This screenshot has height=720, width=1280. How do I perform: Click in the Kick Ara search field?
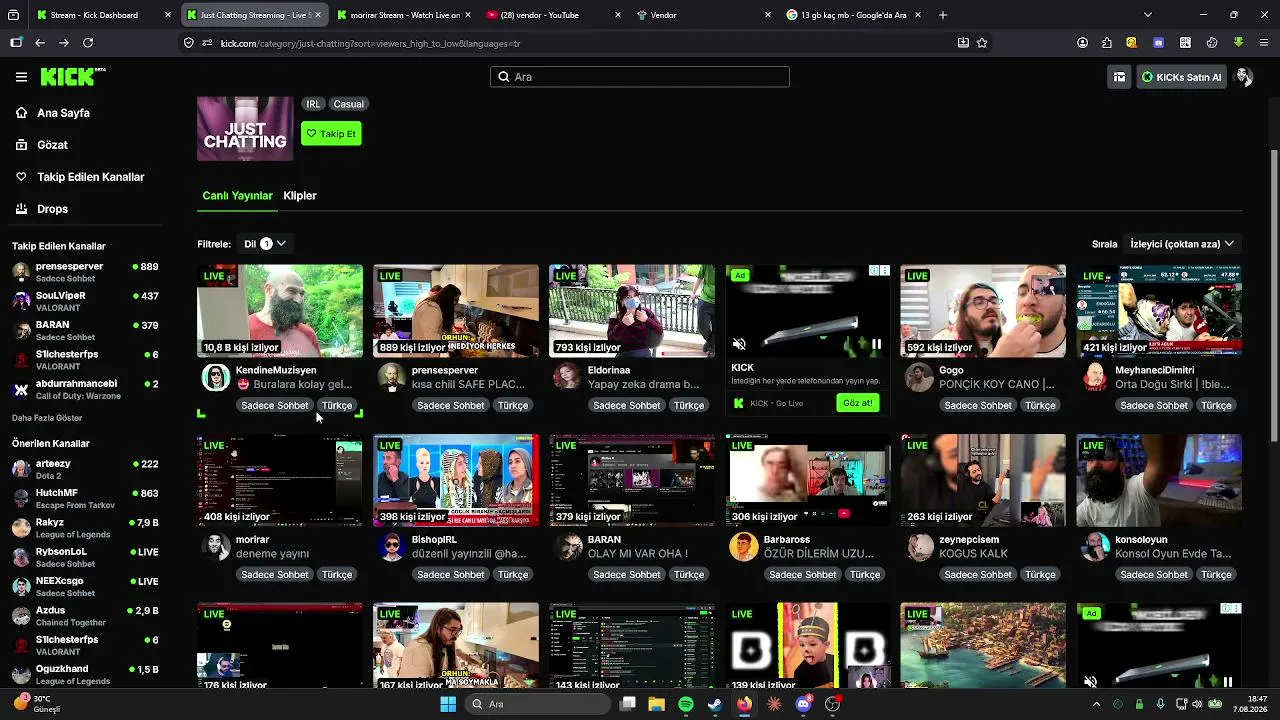640,77
